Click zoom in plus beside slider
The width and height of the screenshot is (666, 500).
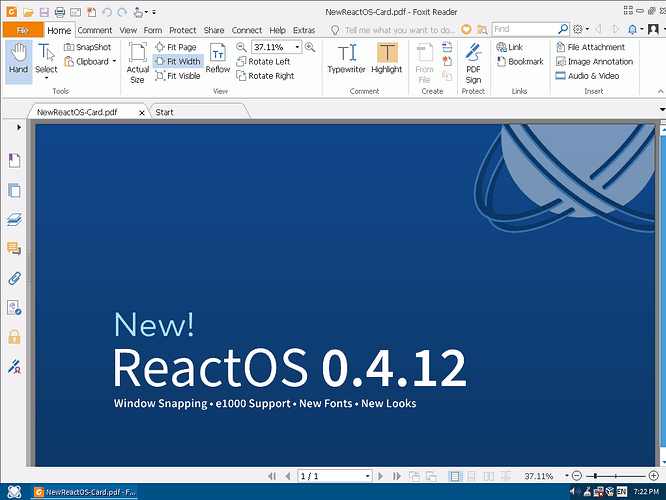(654, 476)
